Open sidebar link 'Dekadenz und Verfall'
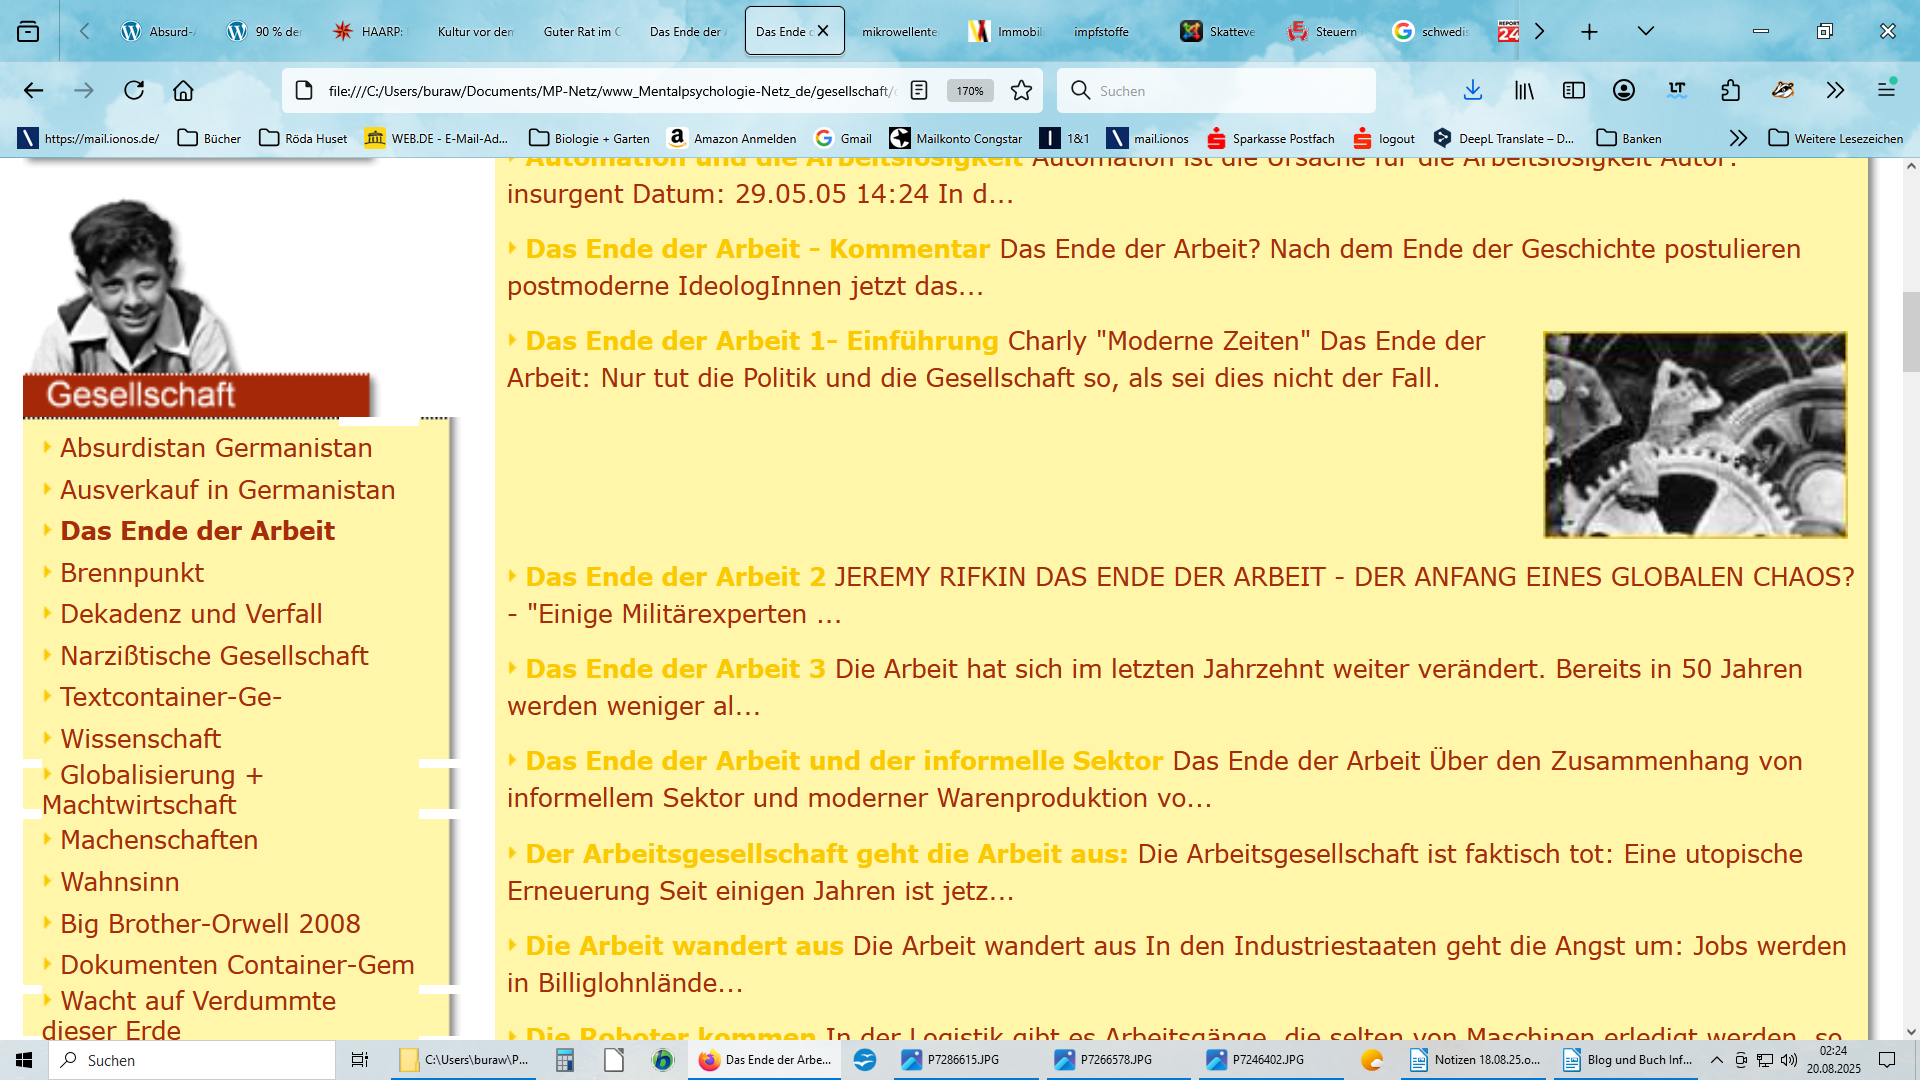This screenshot has height=1080, width=1920. (x=191, y=614)
